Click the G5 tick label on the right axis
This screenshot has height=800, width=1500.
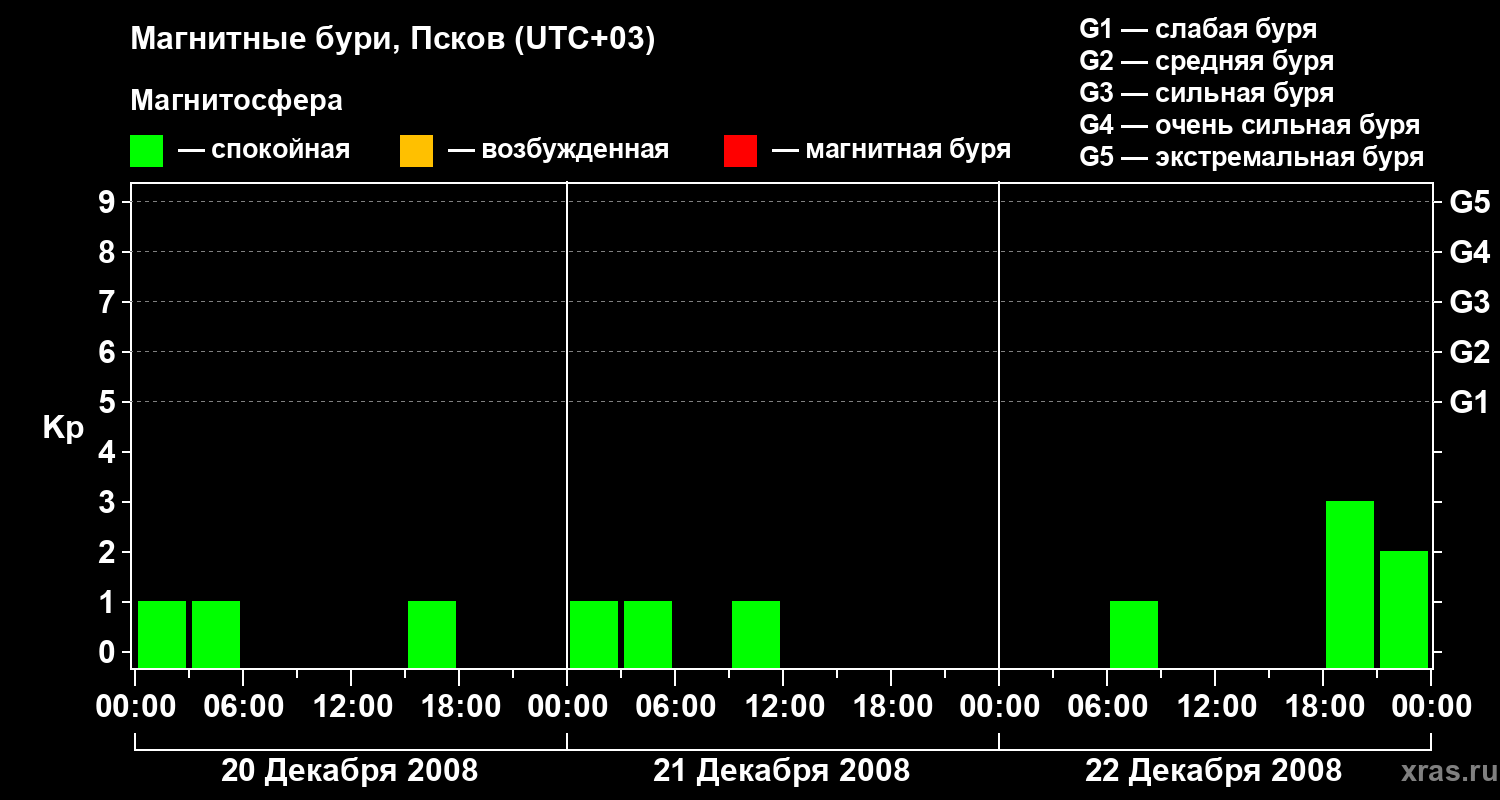point(1470,202)
